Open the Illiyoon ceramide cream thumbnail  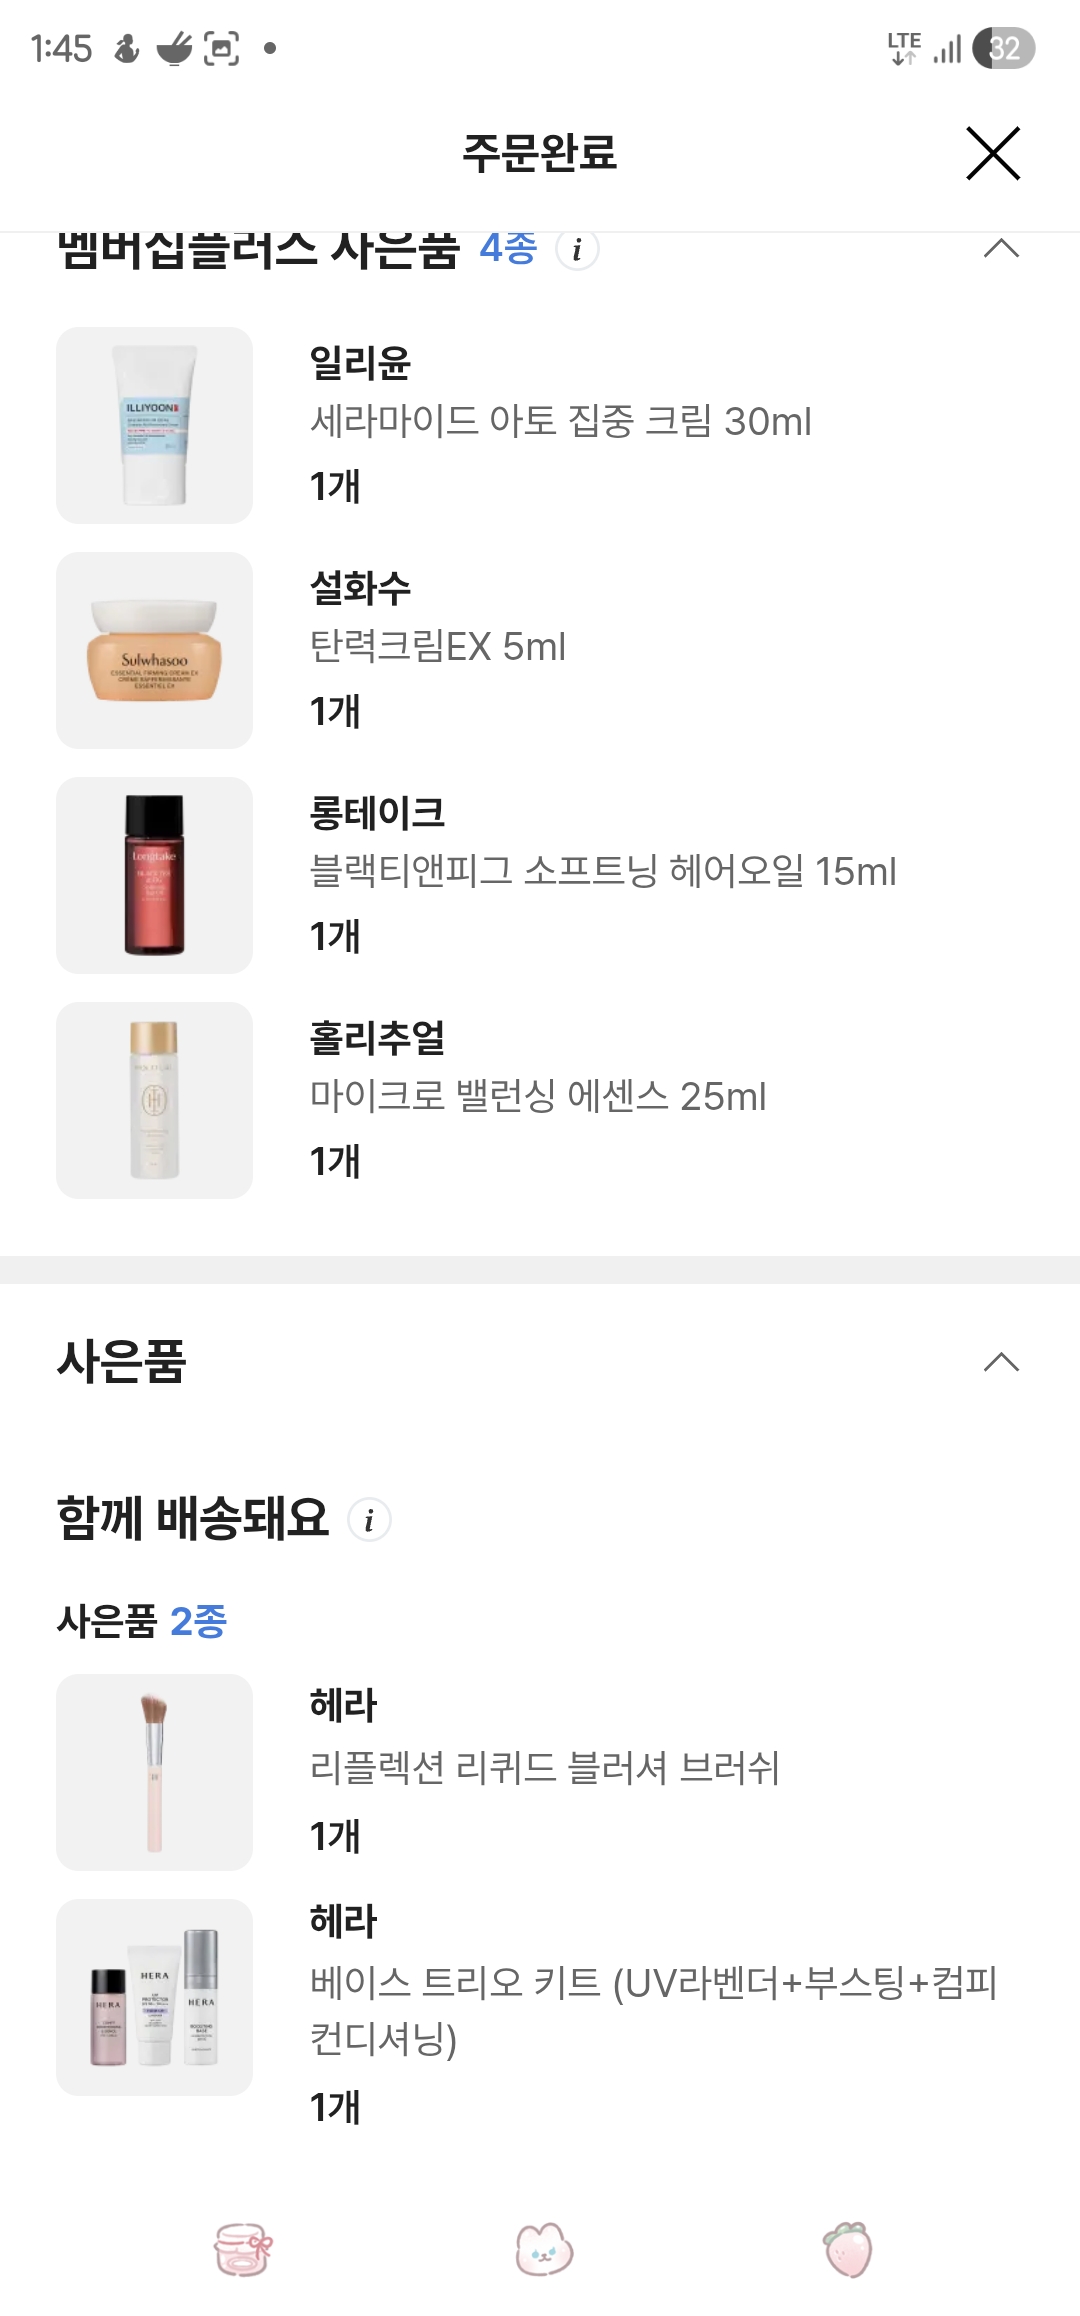154,425
